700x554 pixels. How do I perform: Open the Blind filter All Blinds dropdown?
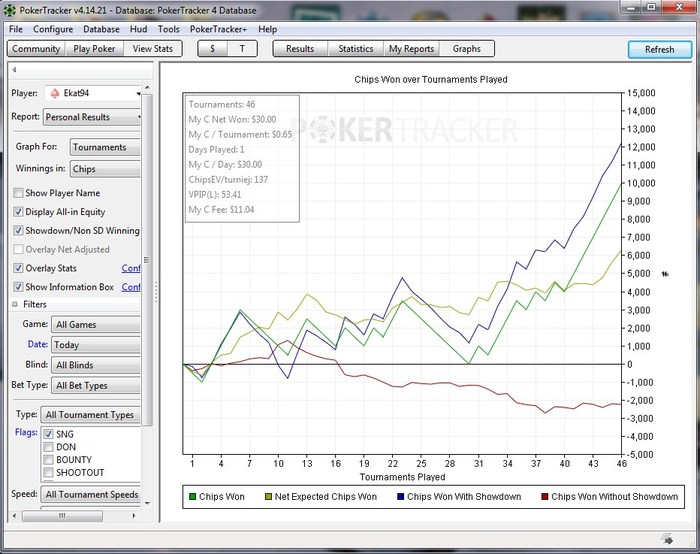point(96,365)
